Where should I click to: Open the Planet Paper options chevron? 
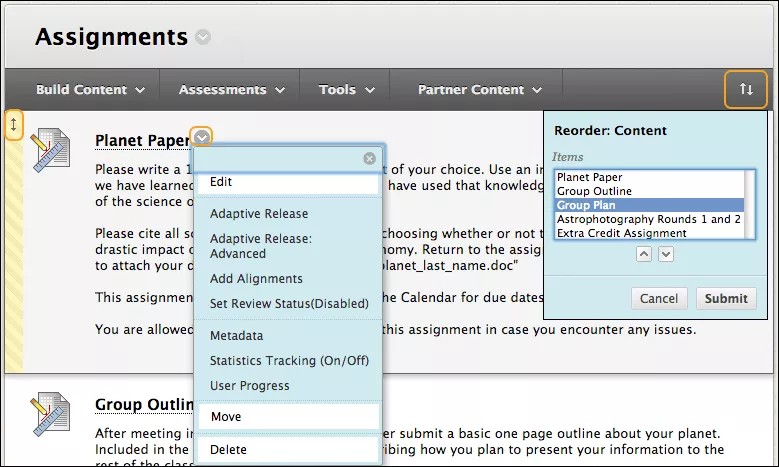203,139
